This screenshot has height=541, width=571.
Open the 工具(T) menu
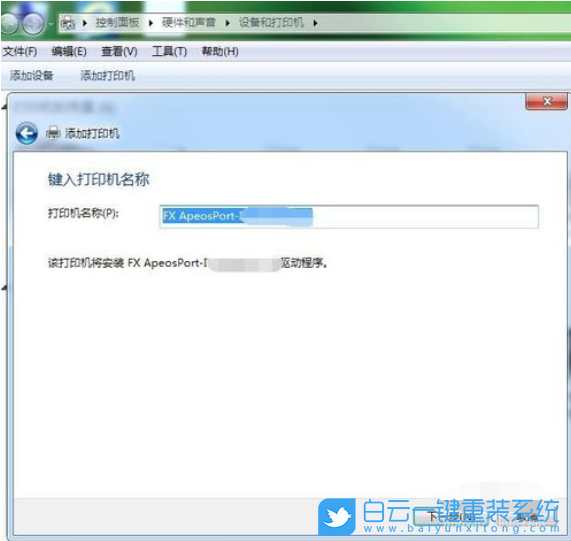coord(169,51)
